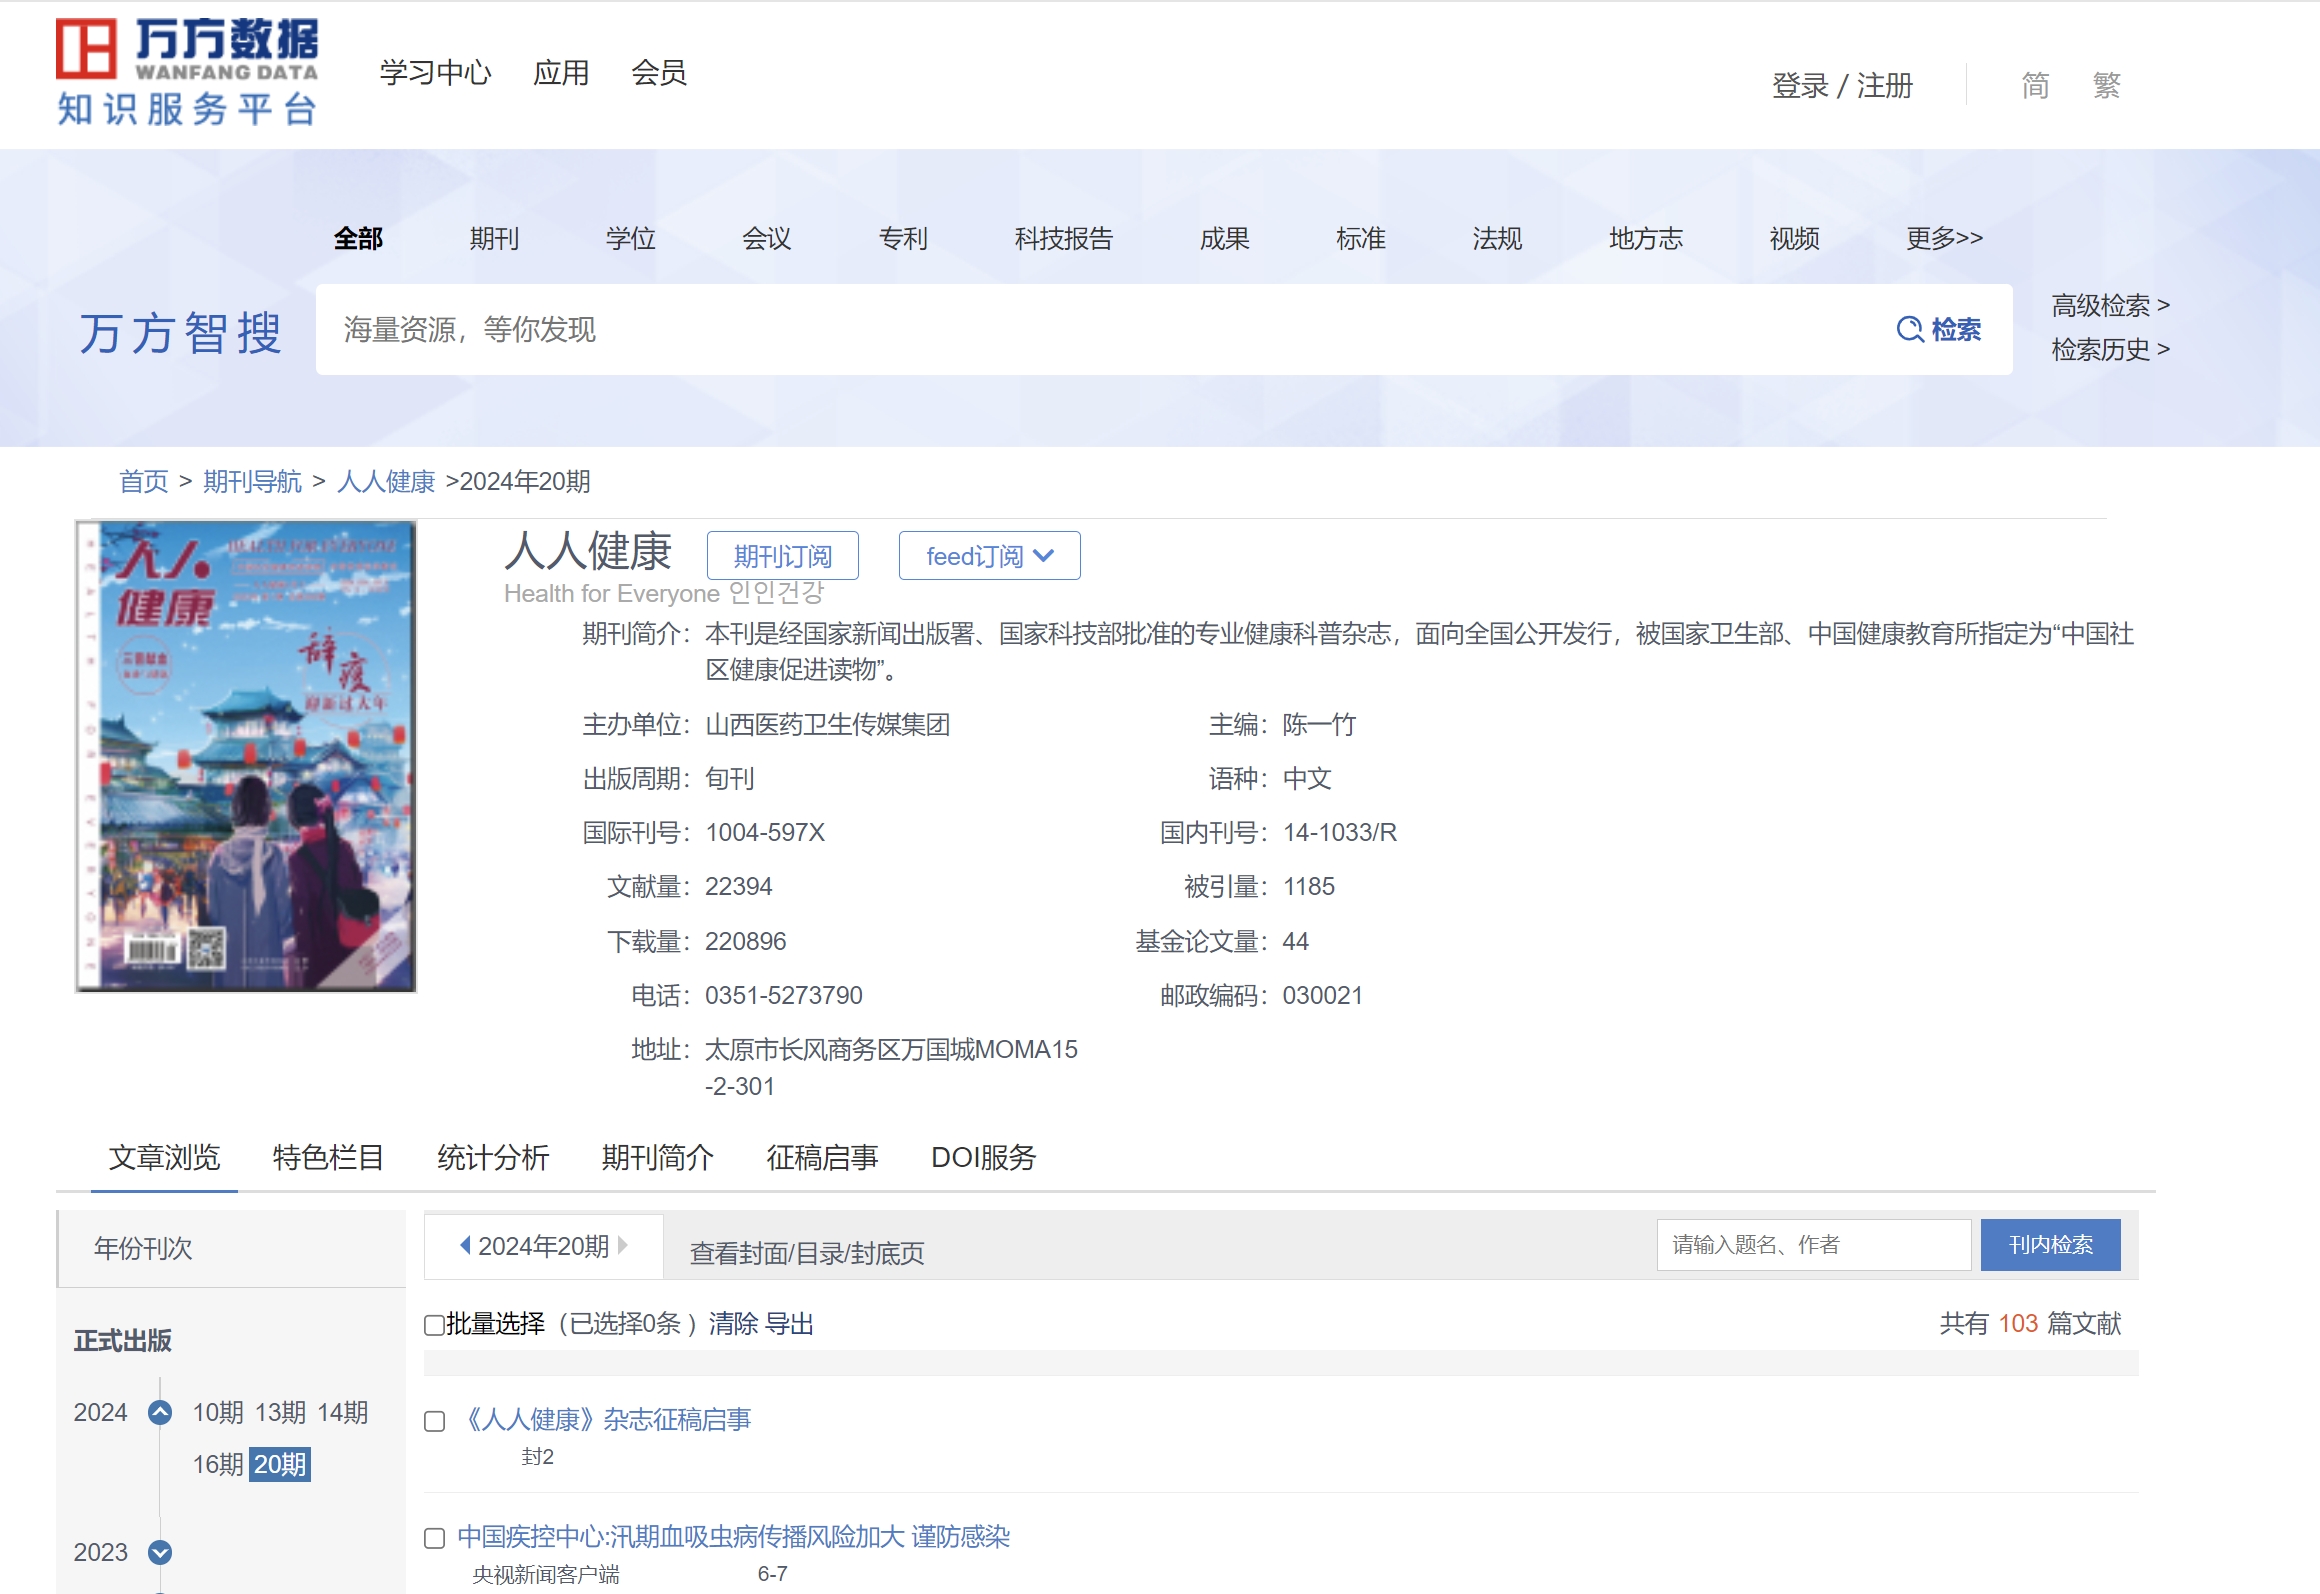Open the 应用 menu
This screenshot has width=2320, height=1594.
point(561,72)
